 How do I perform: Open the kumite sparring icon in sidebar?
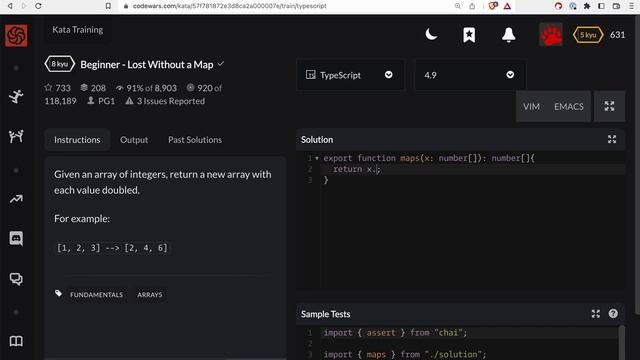click(16, 136)
